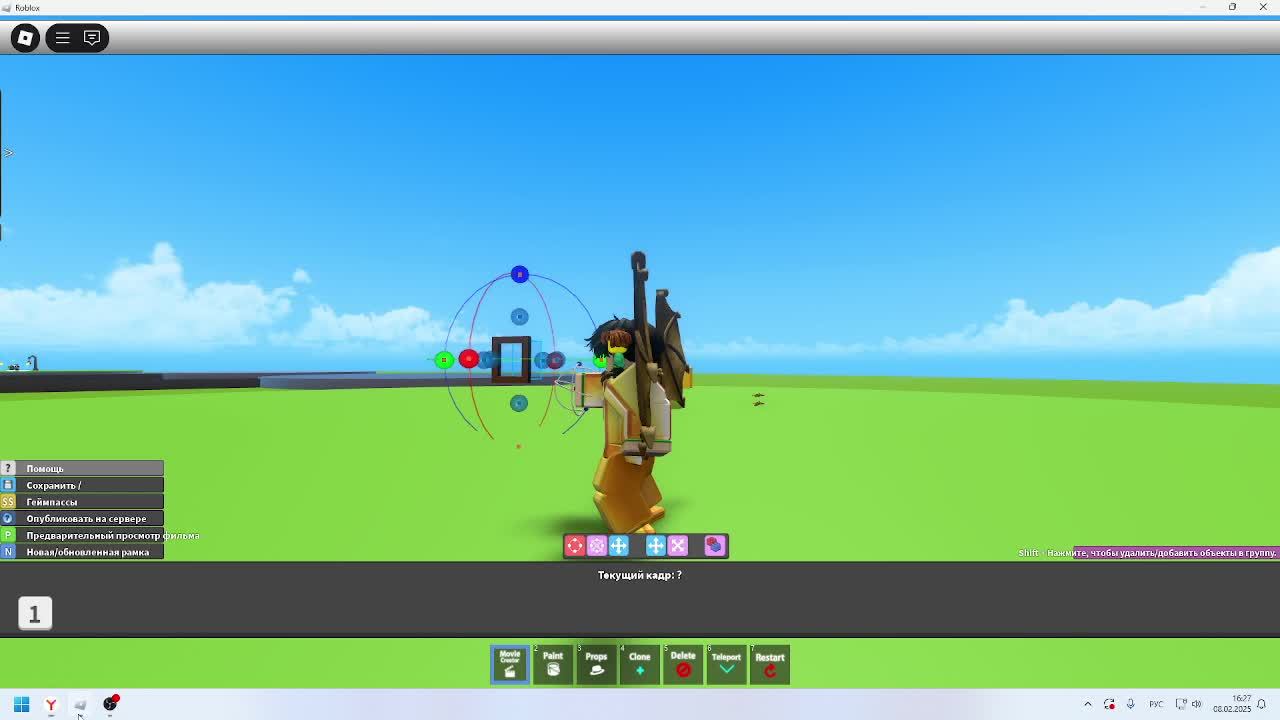Open the network and volume tray icons
Viewport: 1280px width, 720px height.
coord(1188,704)
